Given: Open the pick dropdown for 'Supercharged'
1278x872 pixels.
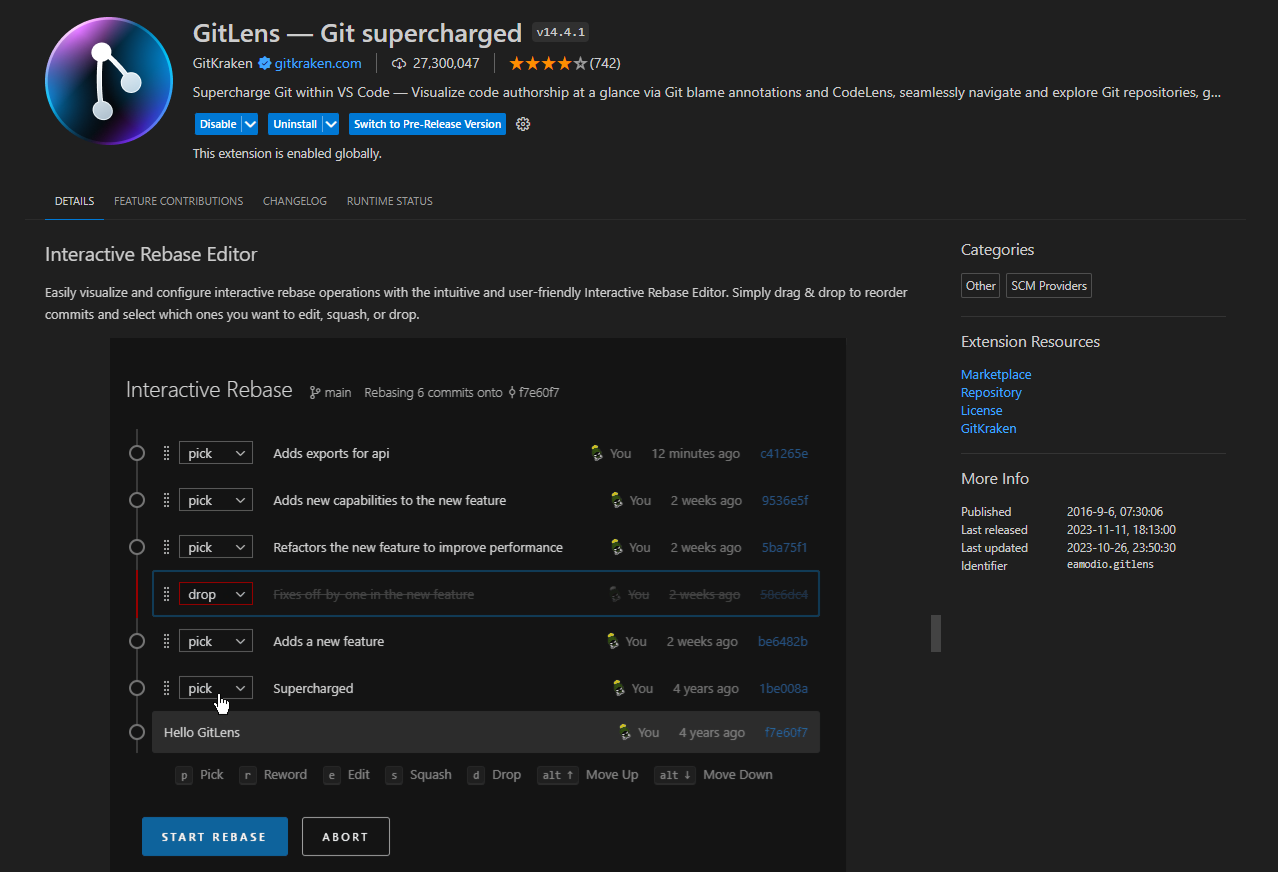Looking at the screenshot, I should click(x=216, y=688).
